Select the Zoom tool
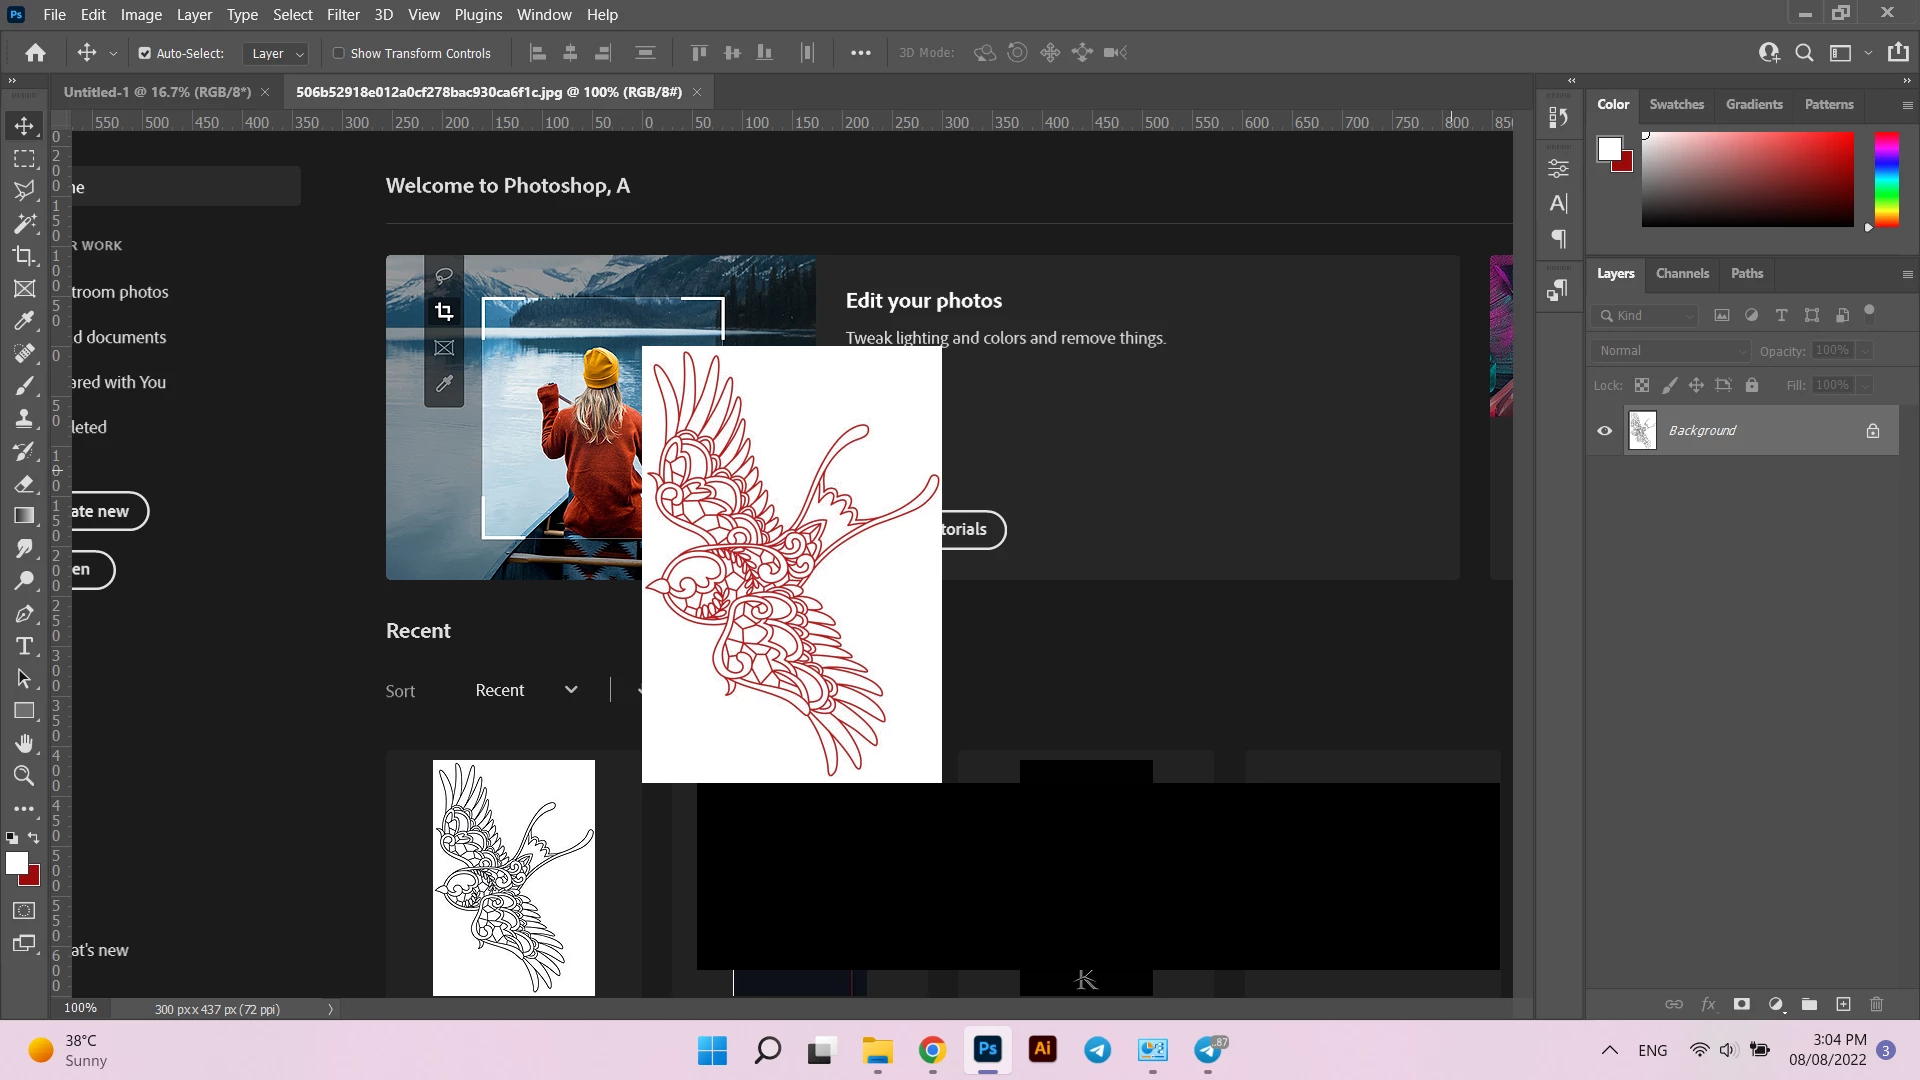 click(x=24, y=776)
